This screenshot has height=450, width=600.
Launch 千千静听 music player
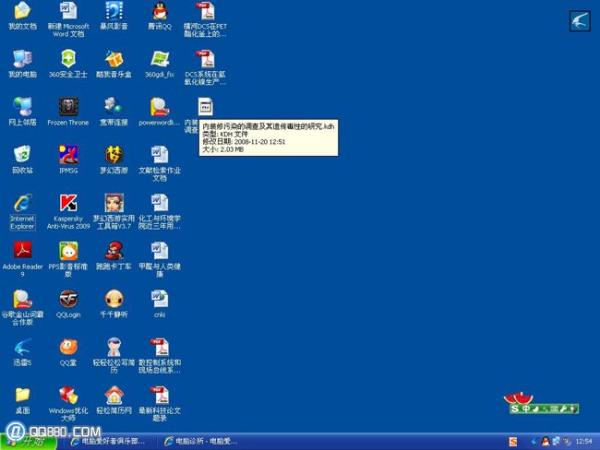point(114,298)
